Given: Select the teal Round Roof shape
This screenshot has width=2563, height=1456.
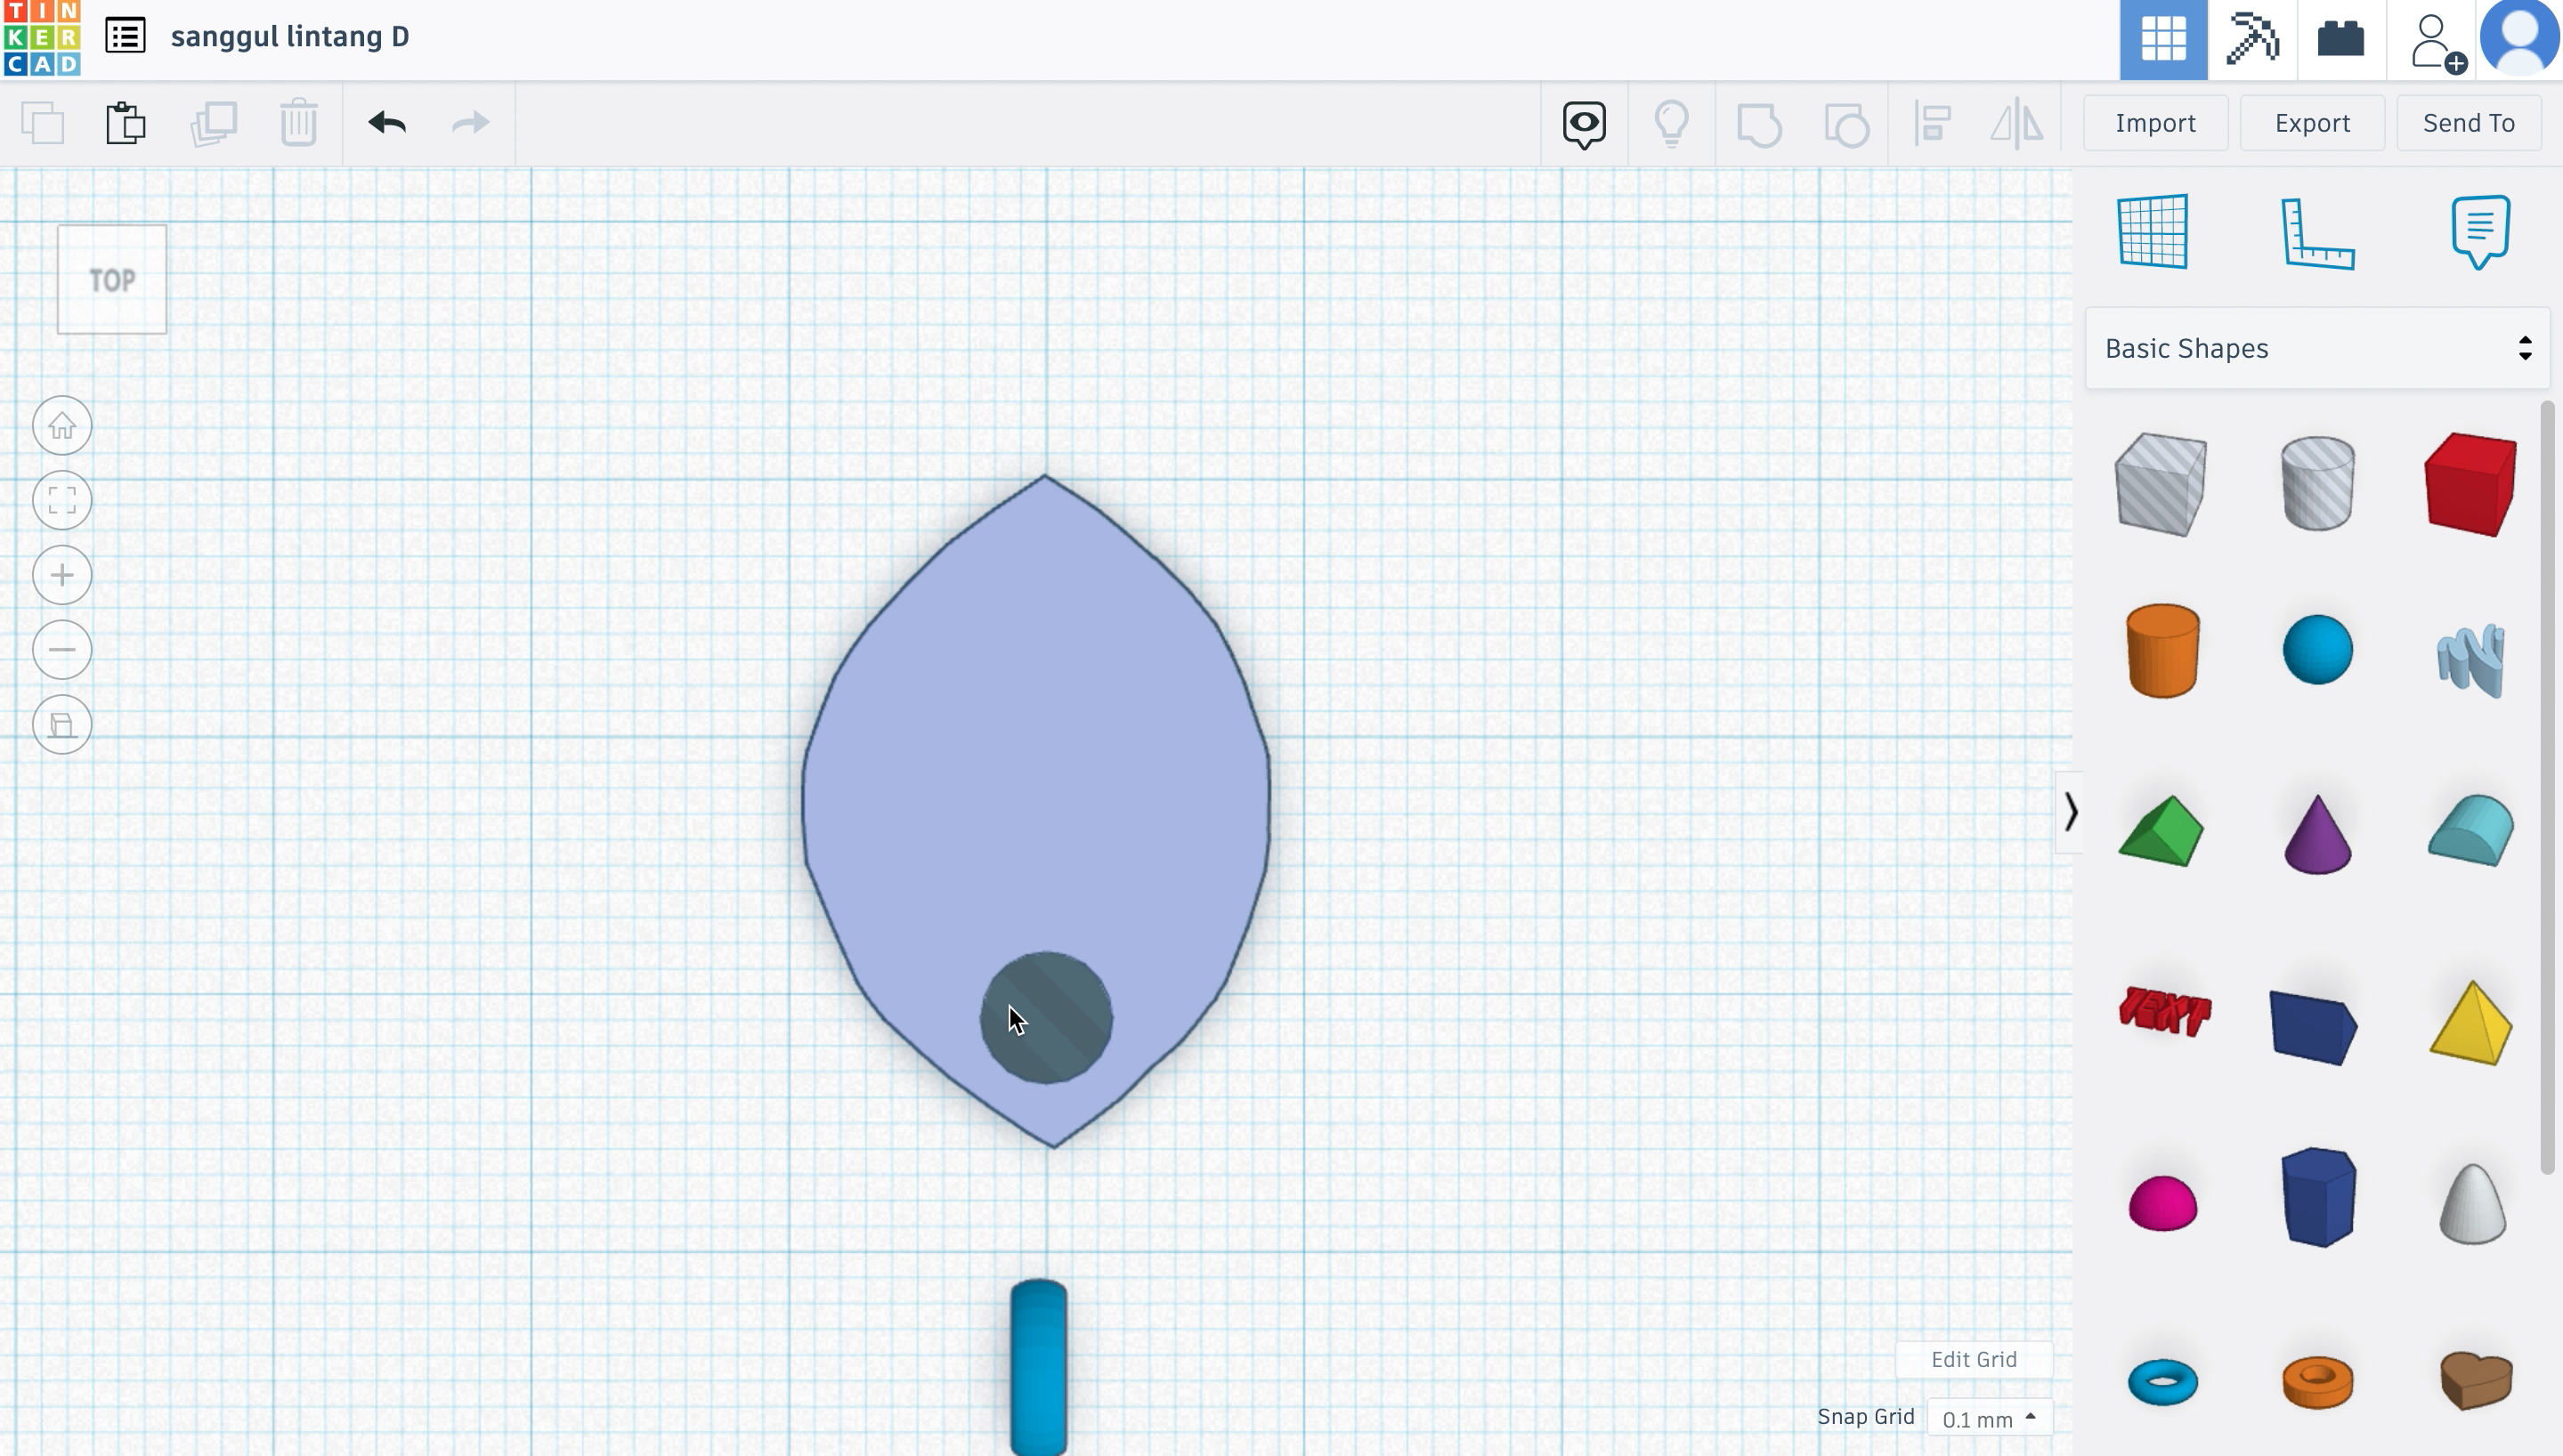Looking at the screenshot, I should coord(2471,830).
